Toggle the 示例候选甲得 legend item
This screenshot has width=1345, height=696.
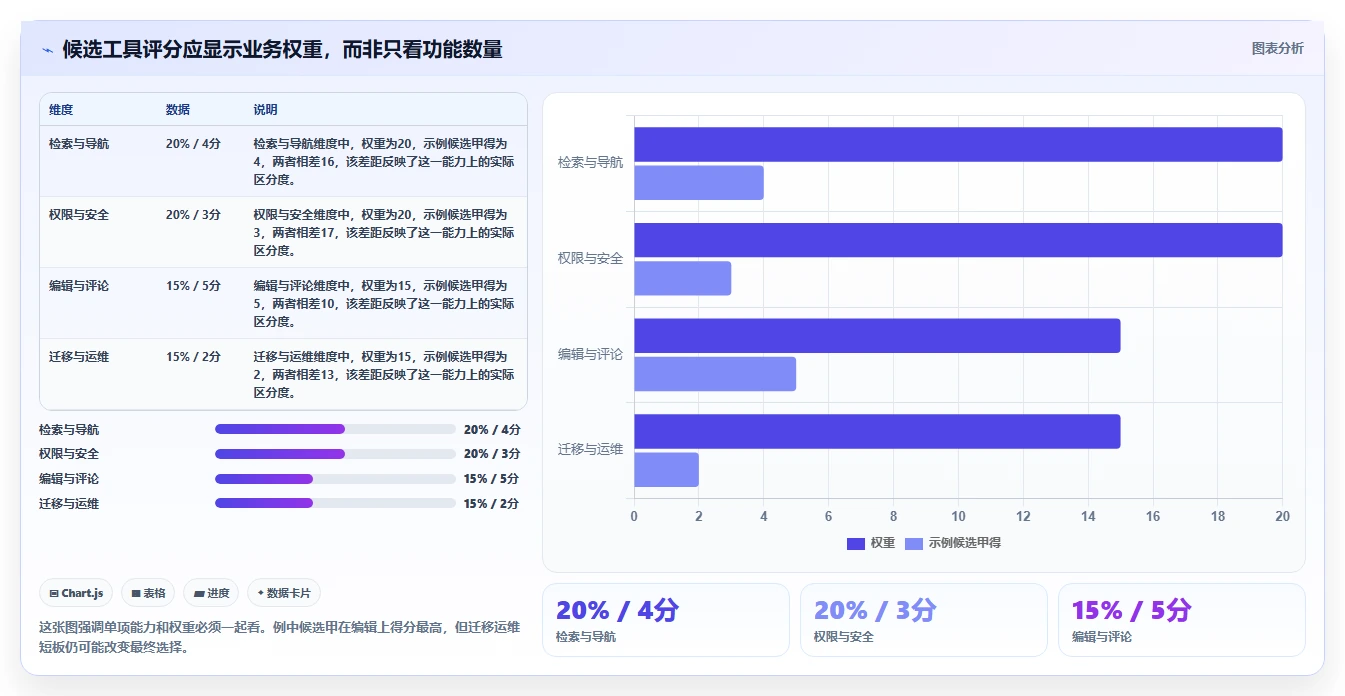click(x=953, y=543)
